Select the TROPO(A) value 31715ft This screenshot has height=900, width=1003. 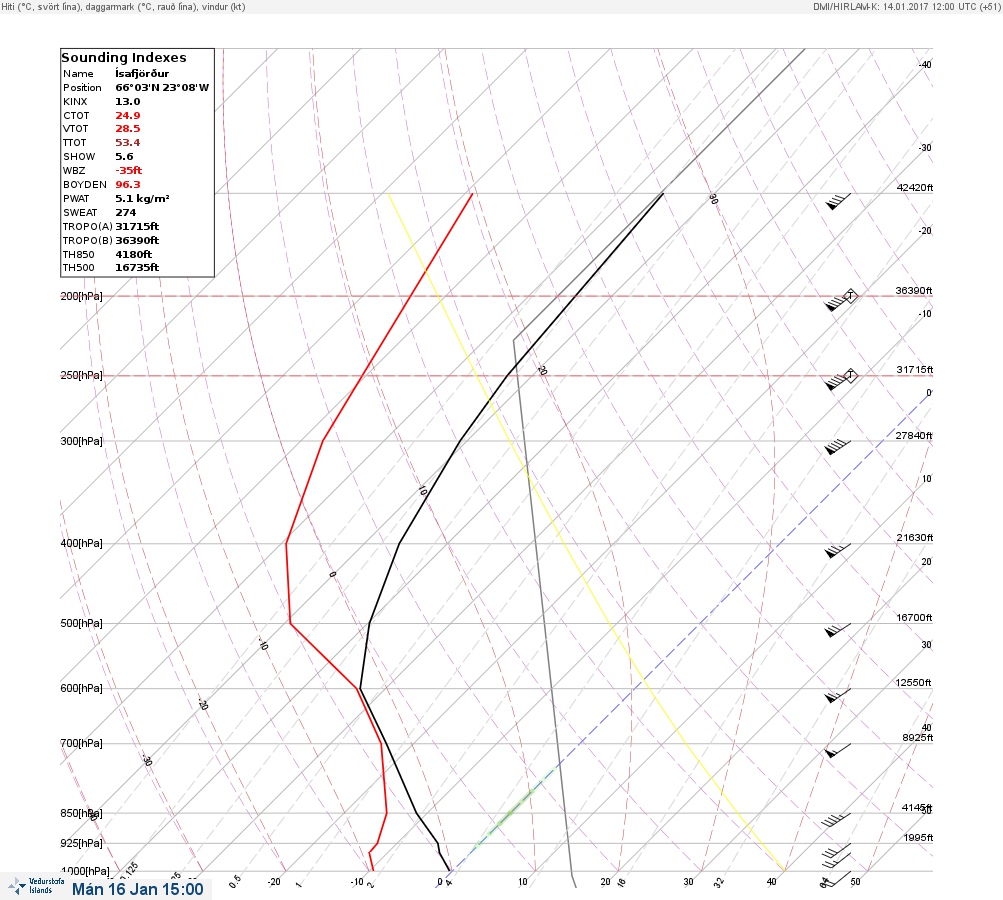click(x=137, y=226)
